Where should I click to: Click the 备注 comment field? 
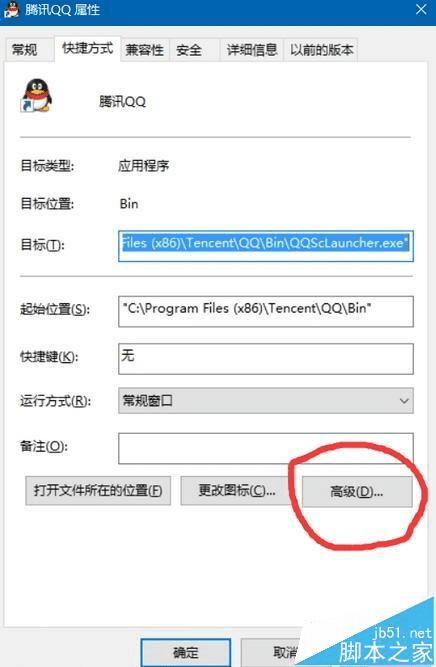point(266,448)
